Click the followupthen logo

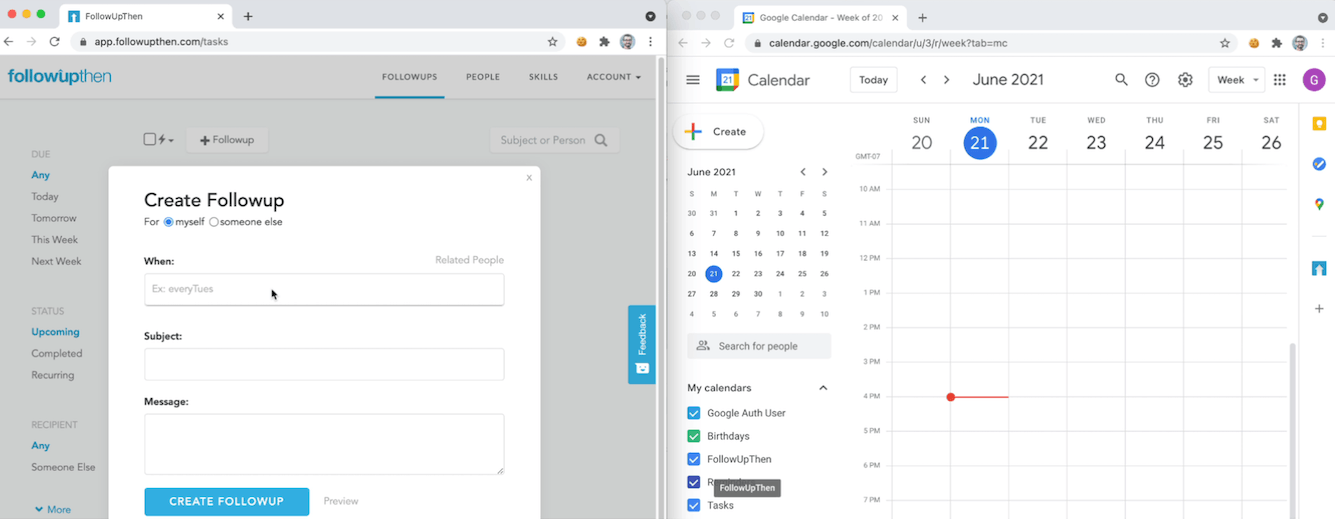coord(59,77)
